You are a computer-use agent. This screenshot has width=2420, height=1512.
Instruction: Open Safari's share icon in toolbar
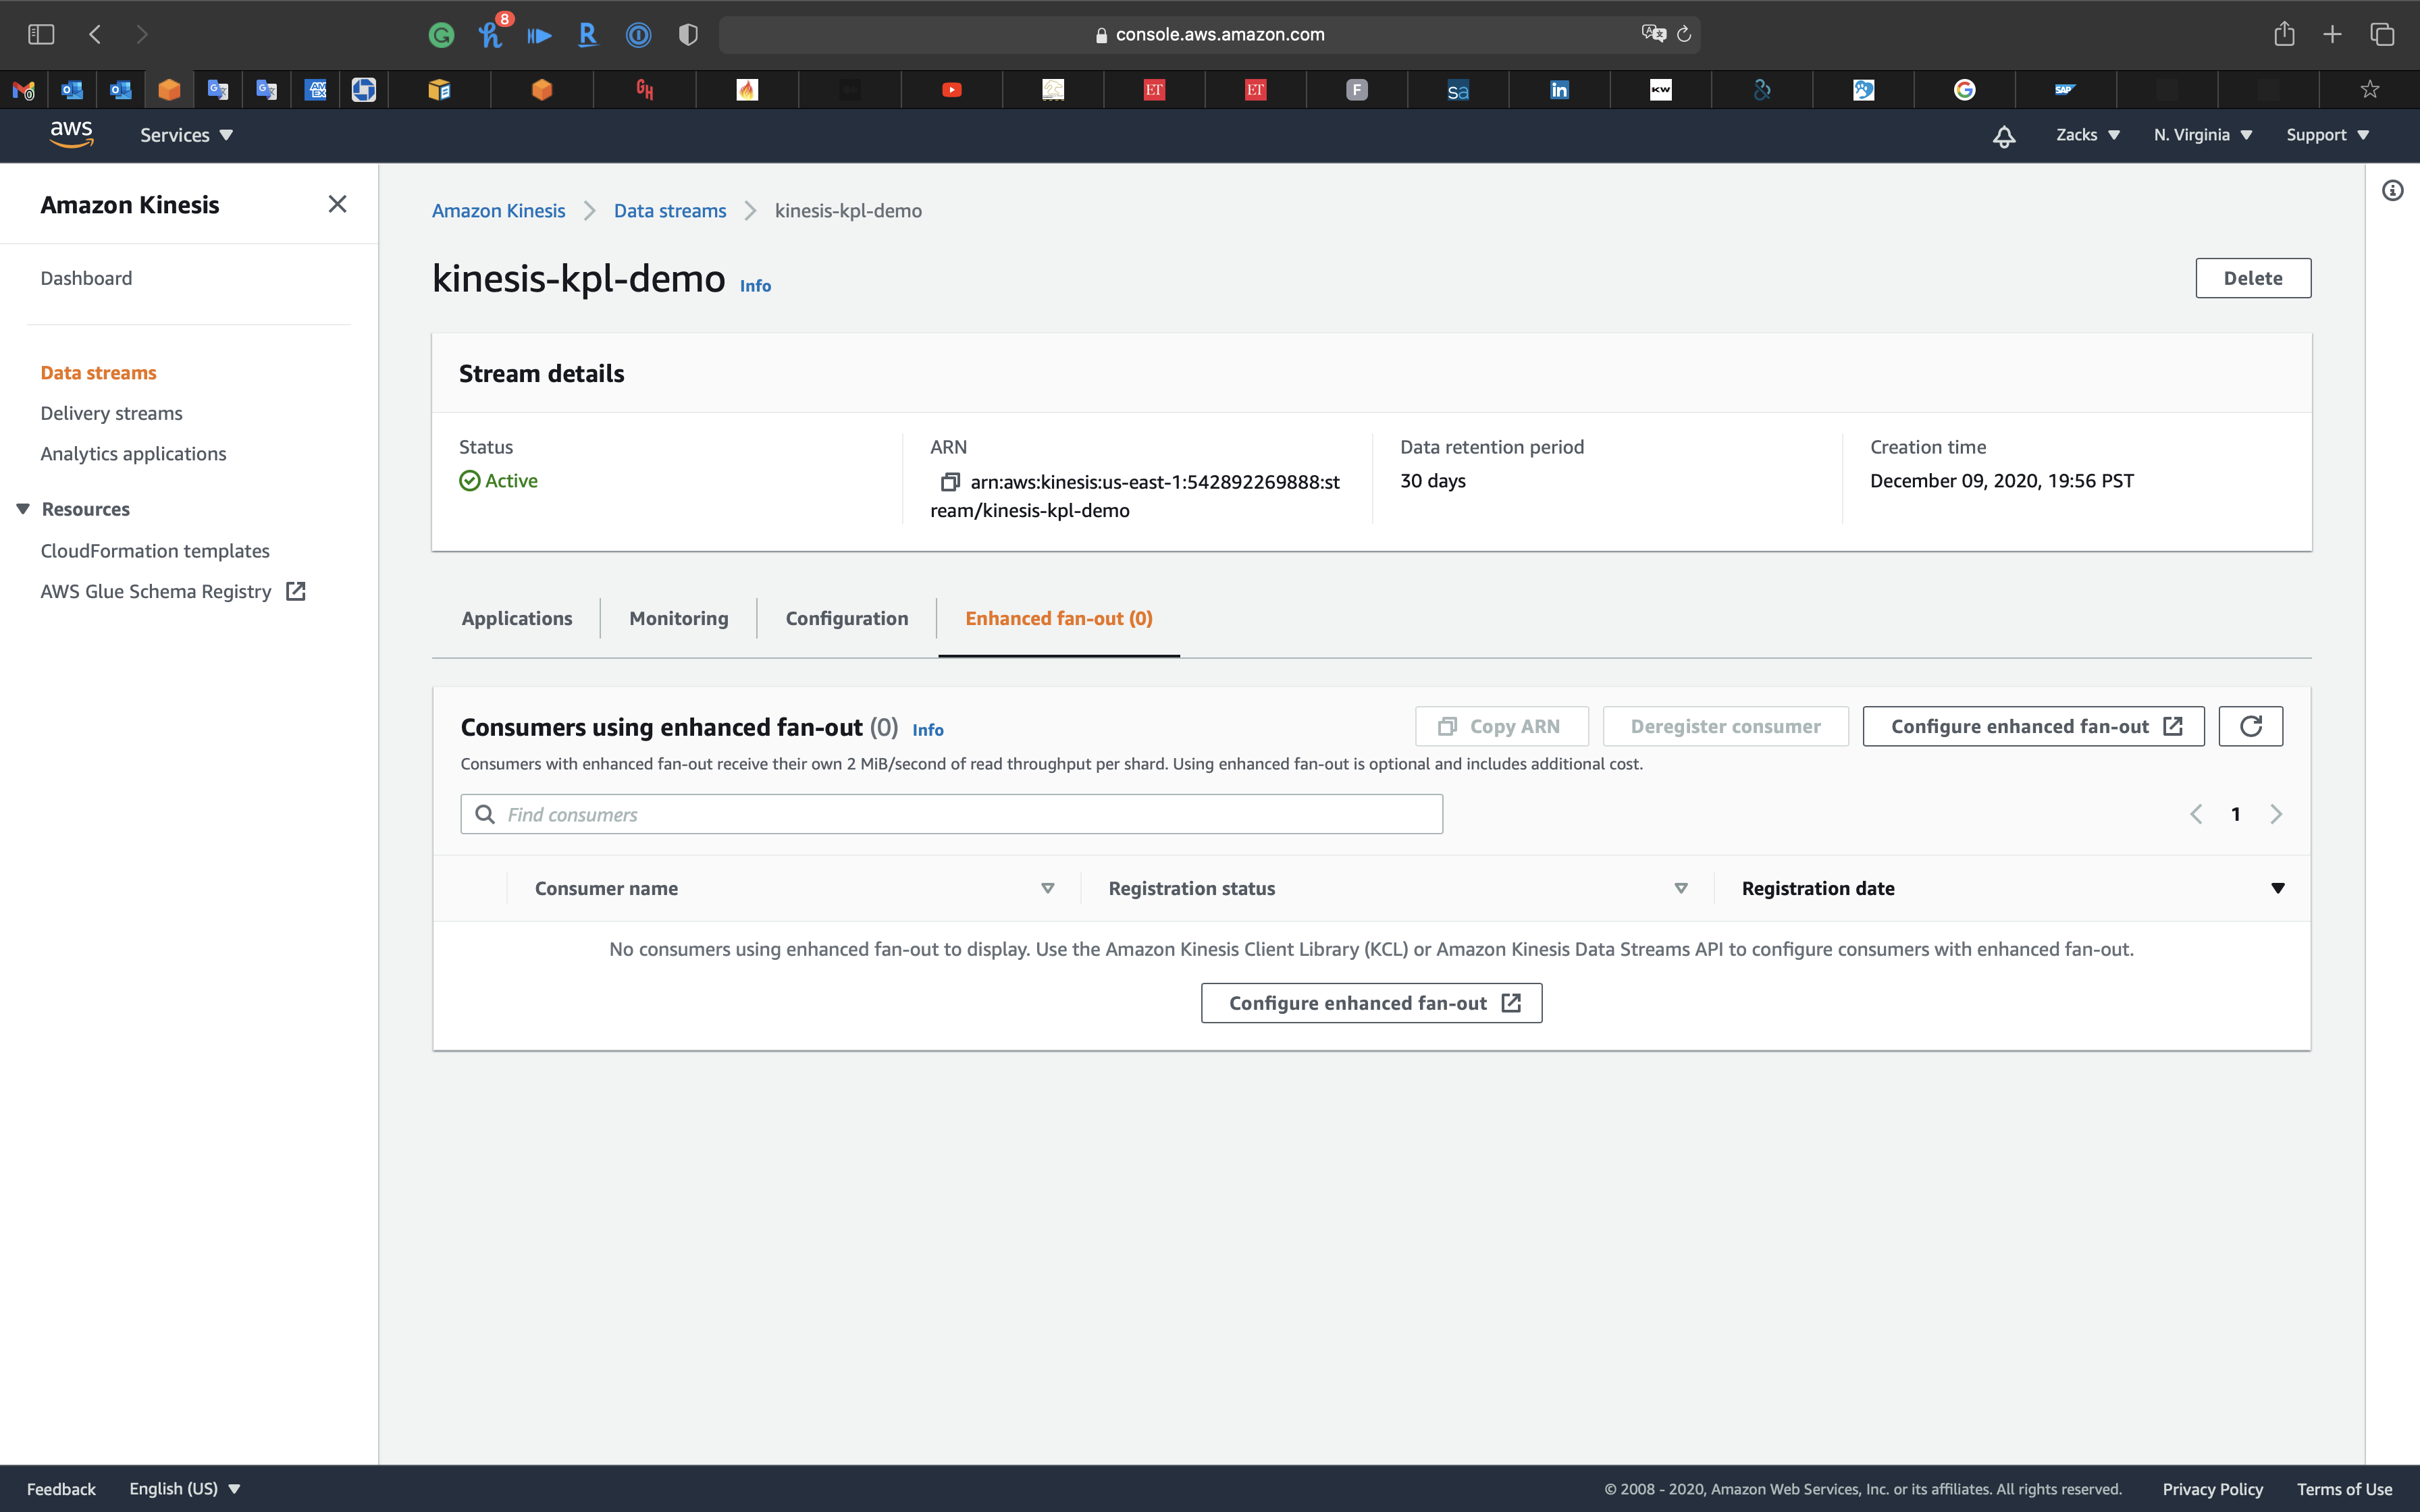pyautogui.click(x=2284, y=35)
